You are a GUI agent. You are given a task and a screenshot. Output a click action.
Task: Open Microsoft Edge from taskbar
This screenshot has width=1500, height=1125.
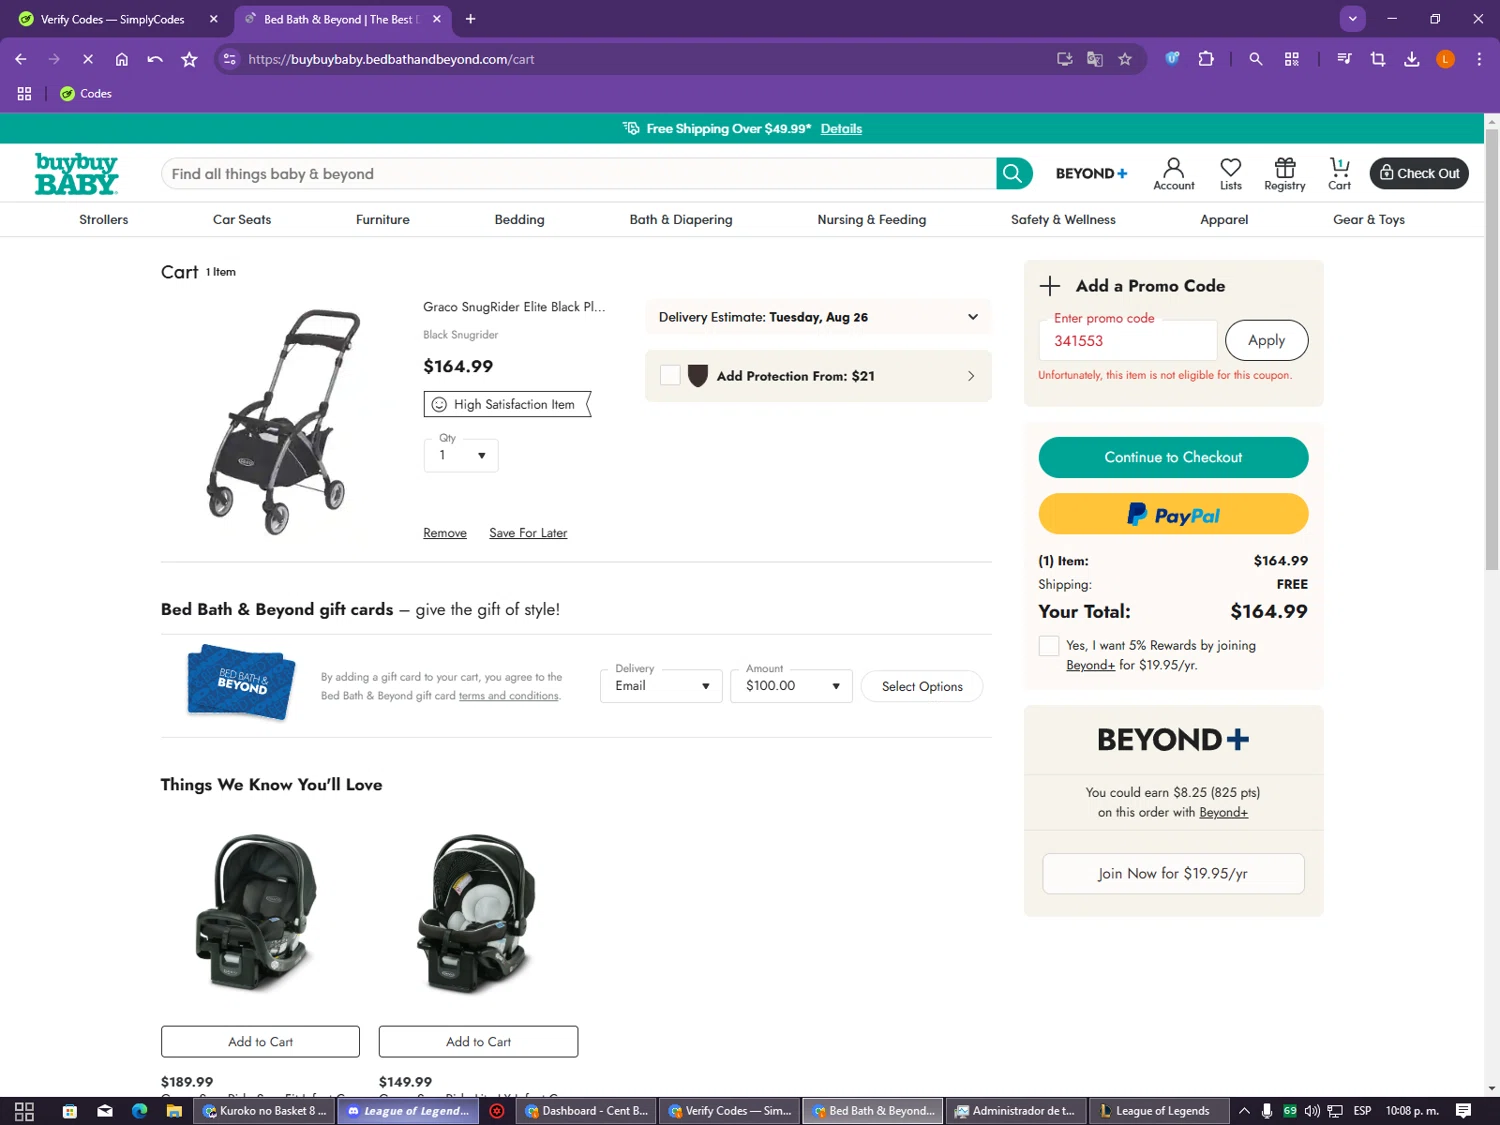point(139,1111)
